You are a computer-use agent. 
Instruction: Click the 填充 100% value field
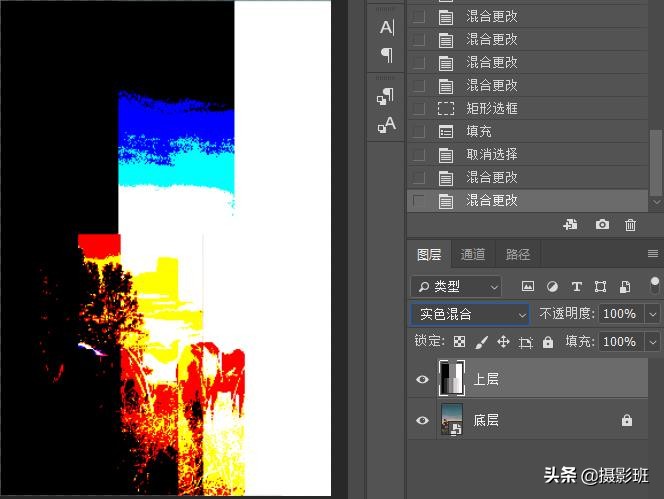(622, 341)
